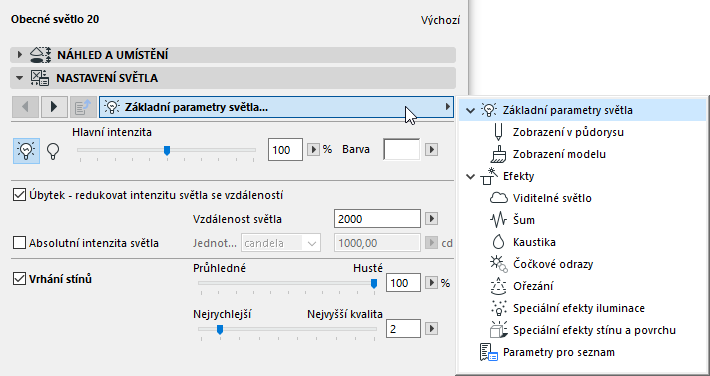Collapse the Nastavení světla panel

[19, 78]
